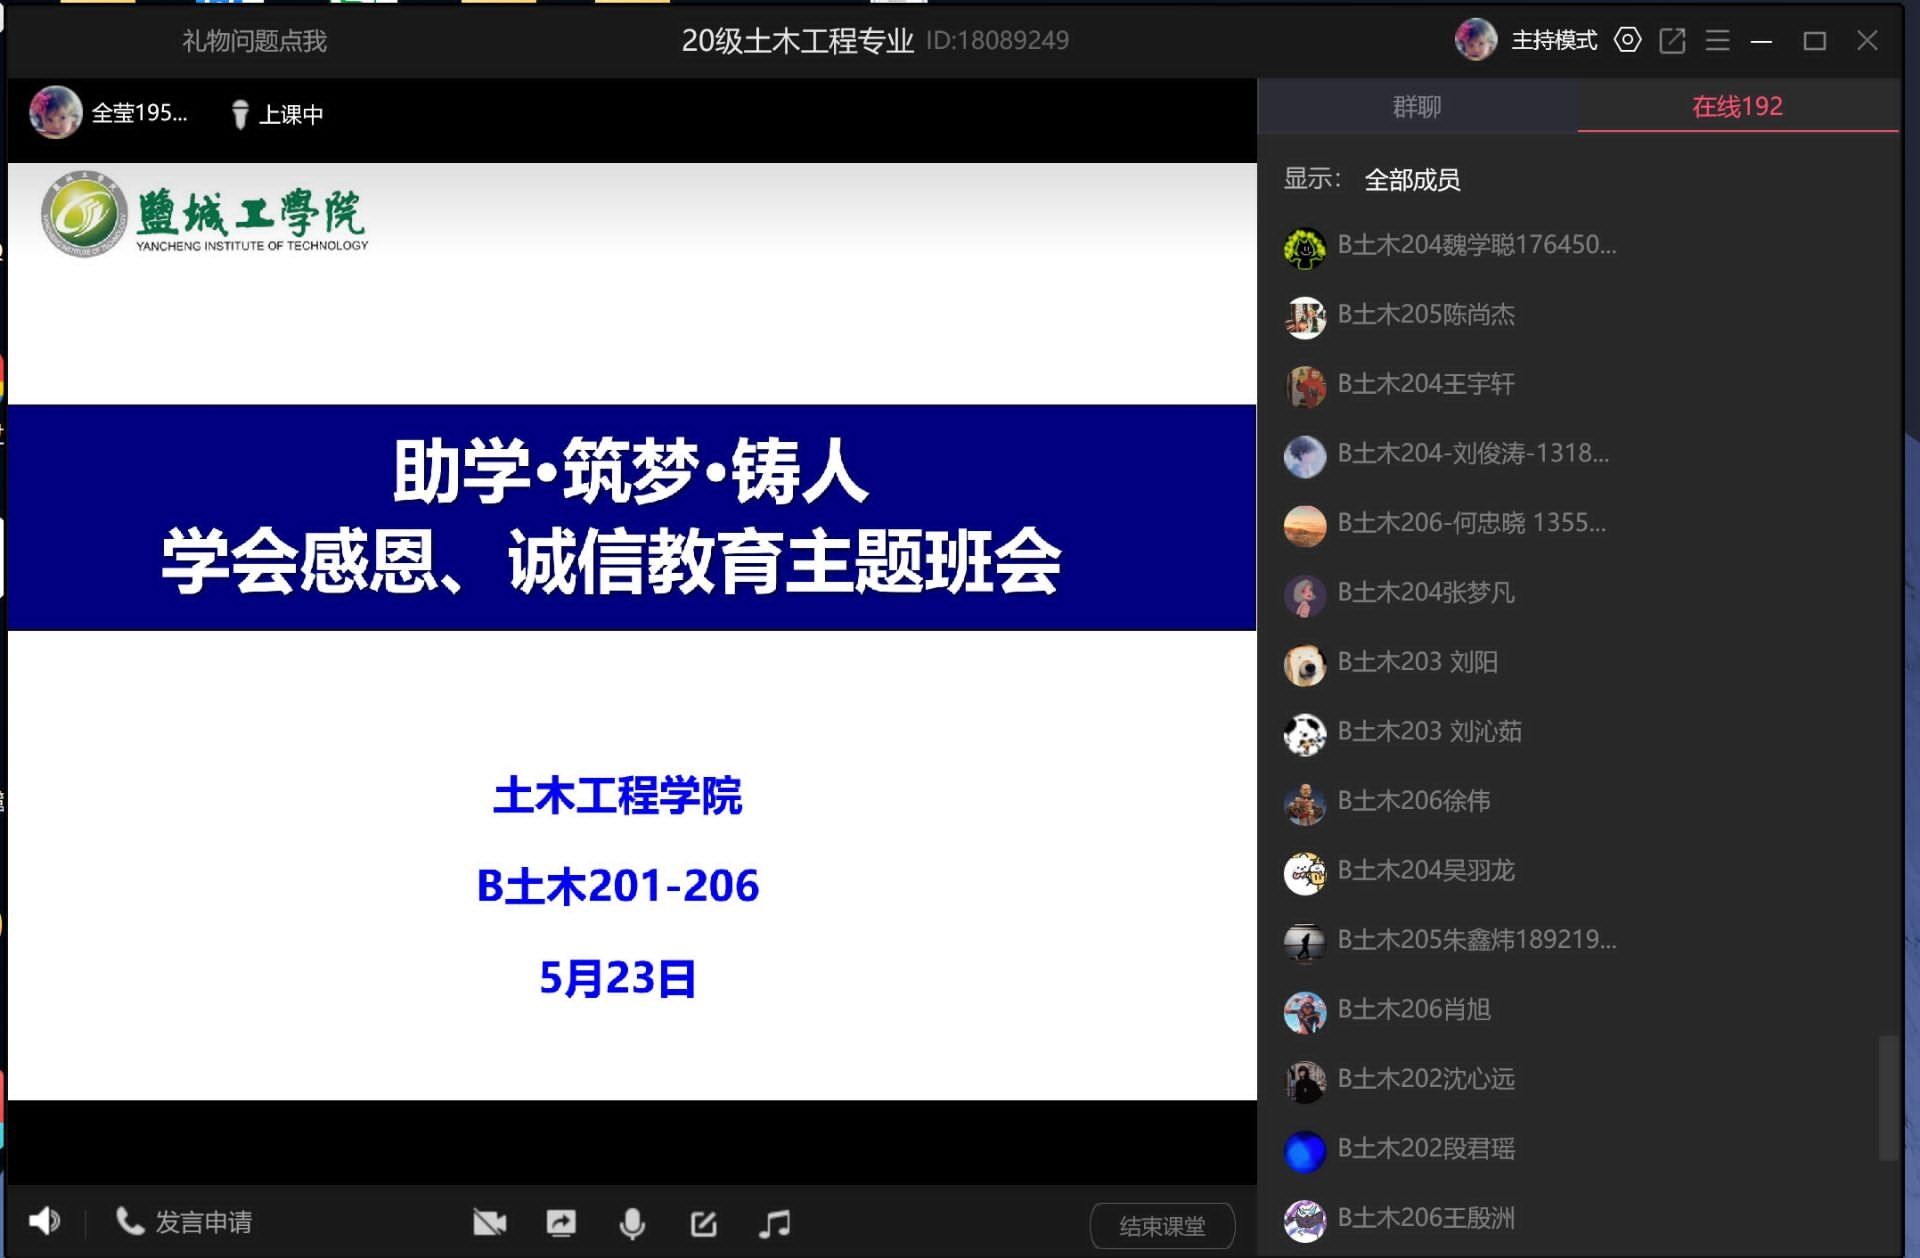Toggle the microphone icon
Viewport: 1920px width, 1258px height.
coord(632,1223)
